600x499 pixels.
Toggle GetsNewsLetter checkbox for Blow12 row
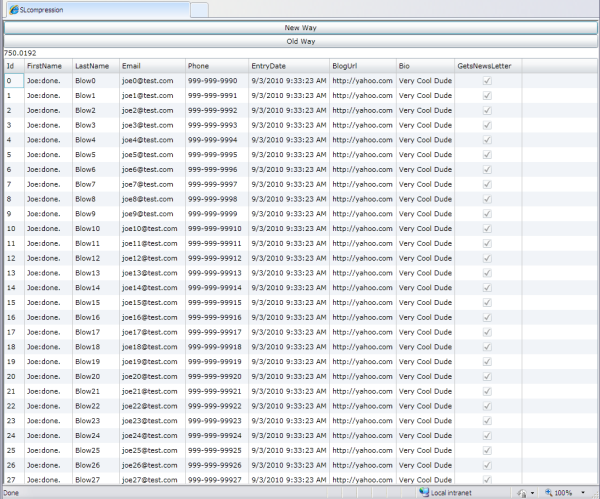[x=487, y=258]
